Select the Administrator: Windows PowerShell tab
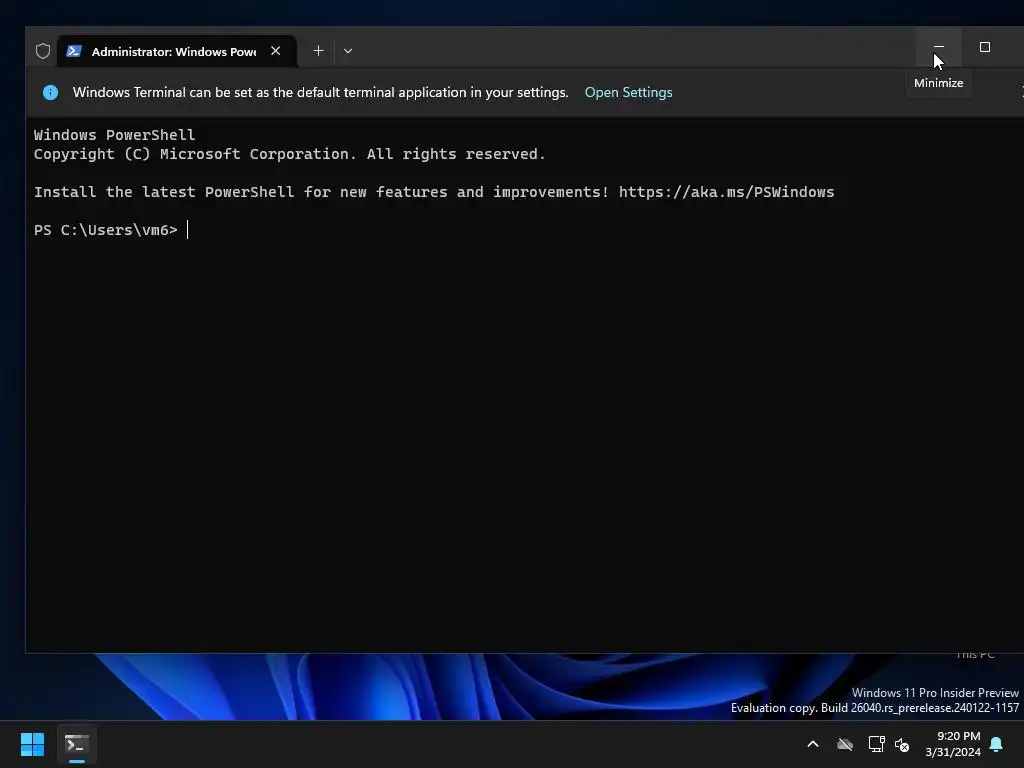 (x=177, y=51)
